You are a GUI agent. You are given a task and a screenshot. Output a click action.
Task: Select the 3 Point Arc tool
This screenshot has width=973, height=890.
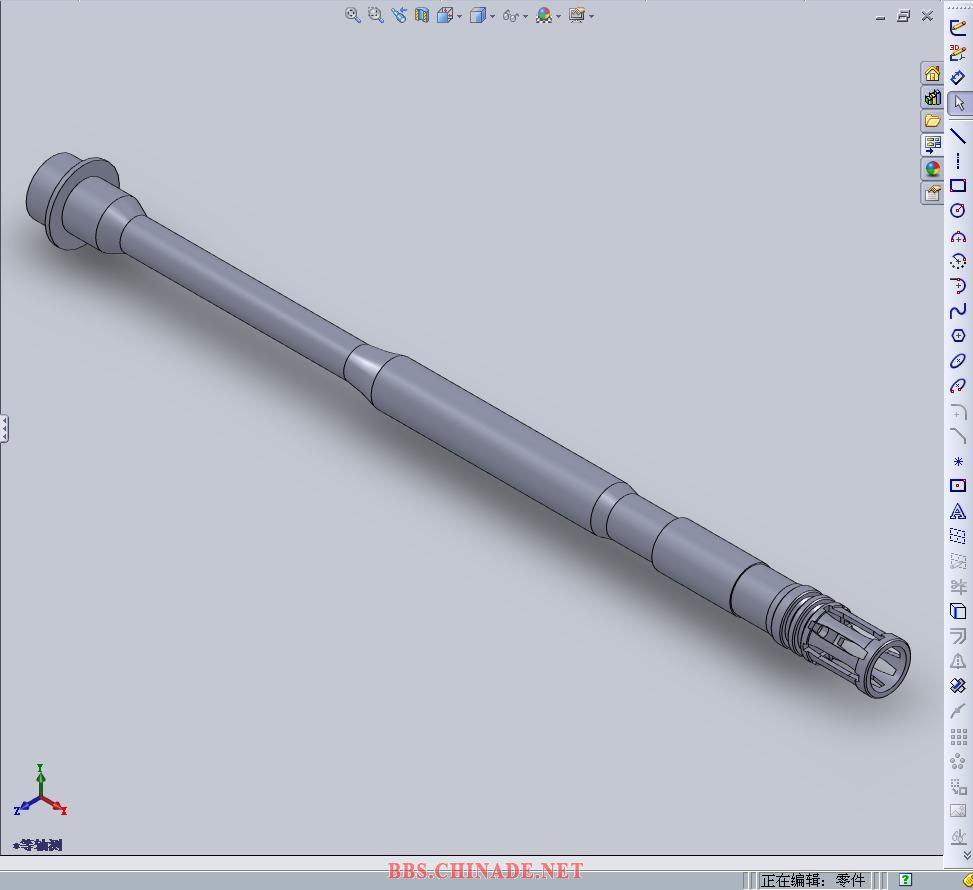958,261
